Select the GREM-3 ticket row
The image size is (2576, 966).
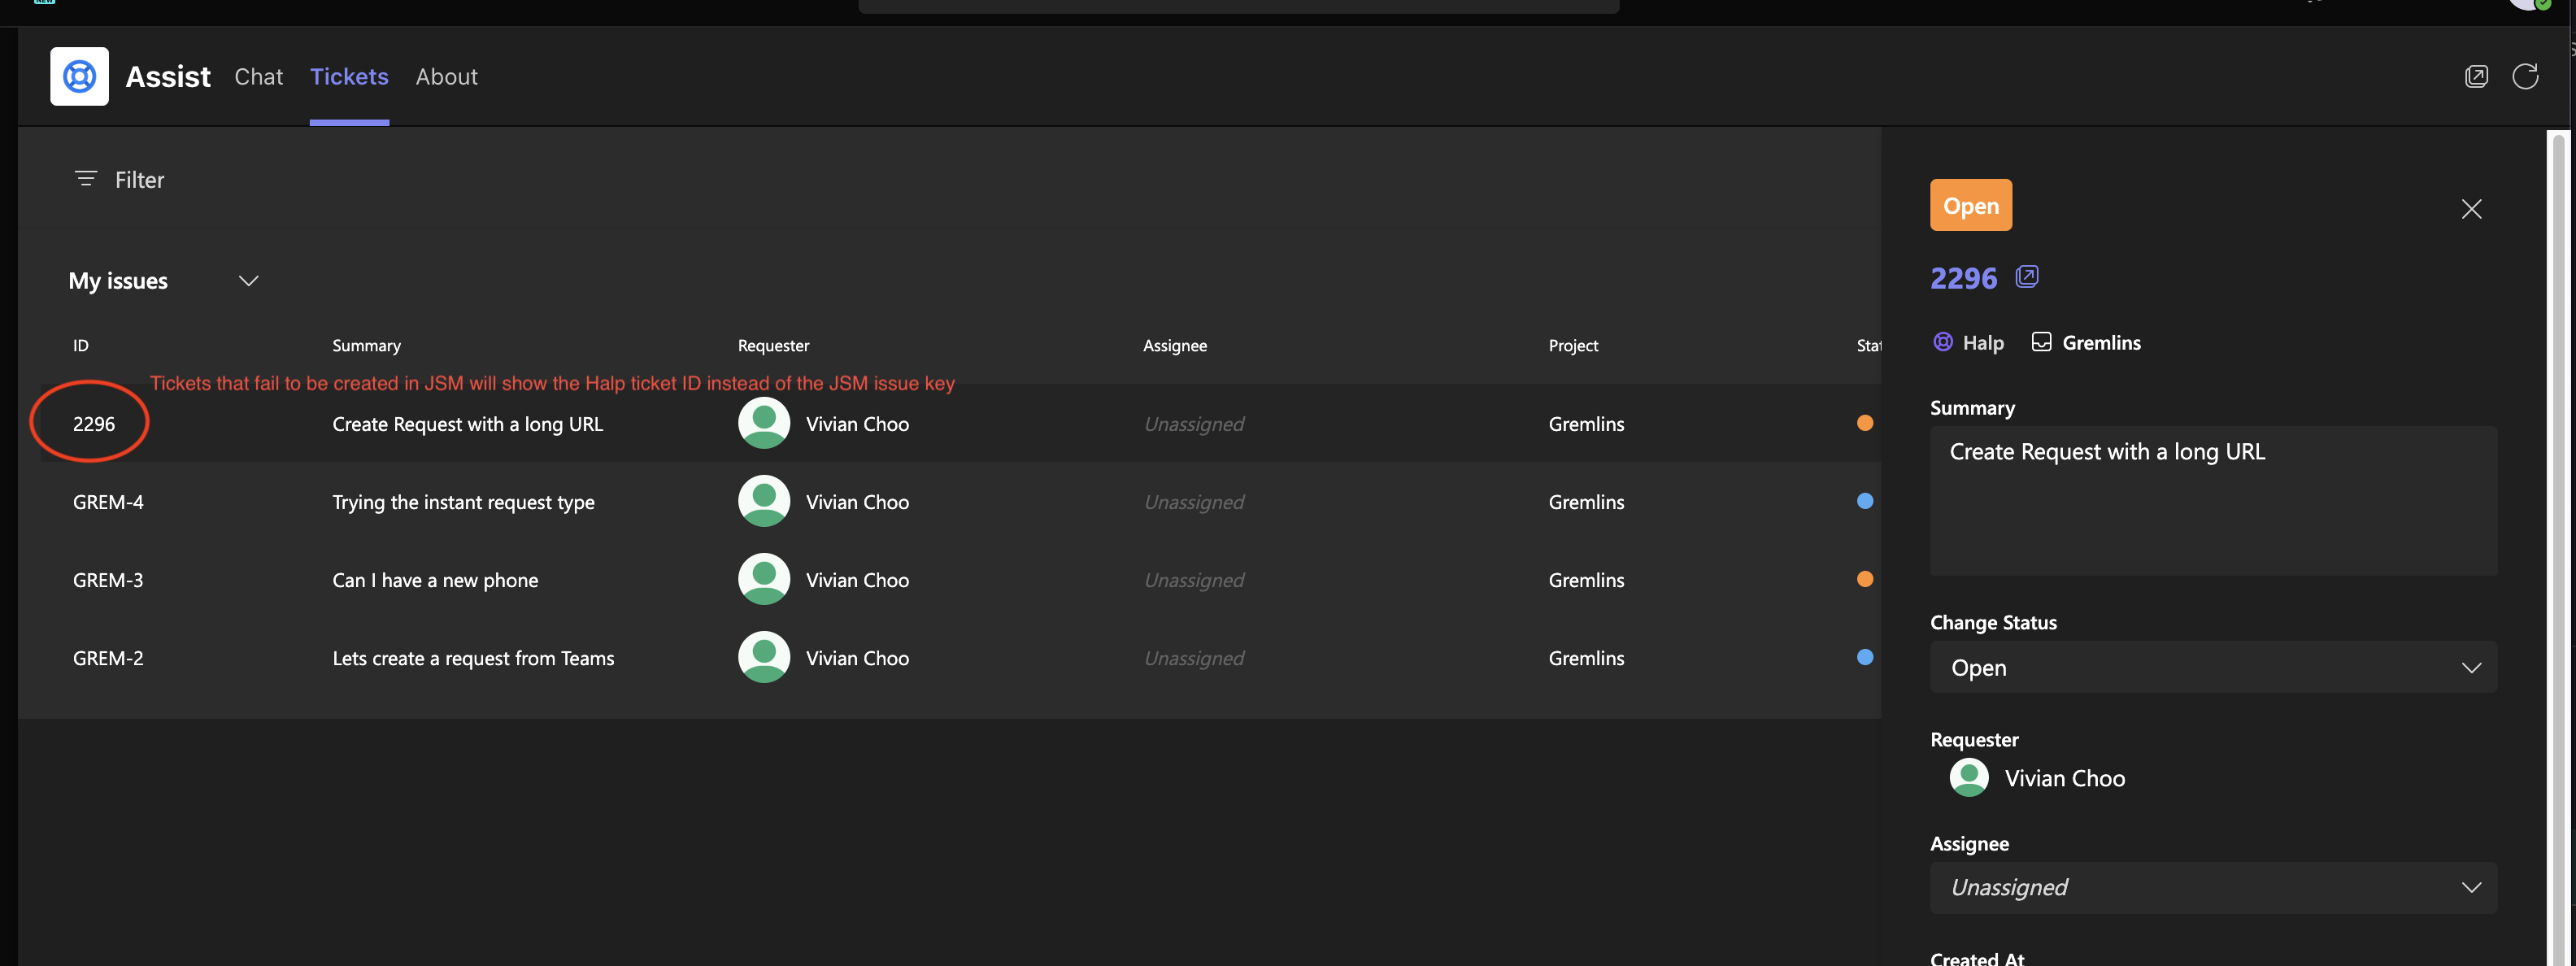pyautogui.click(x=434, y=580)
